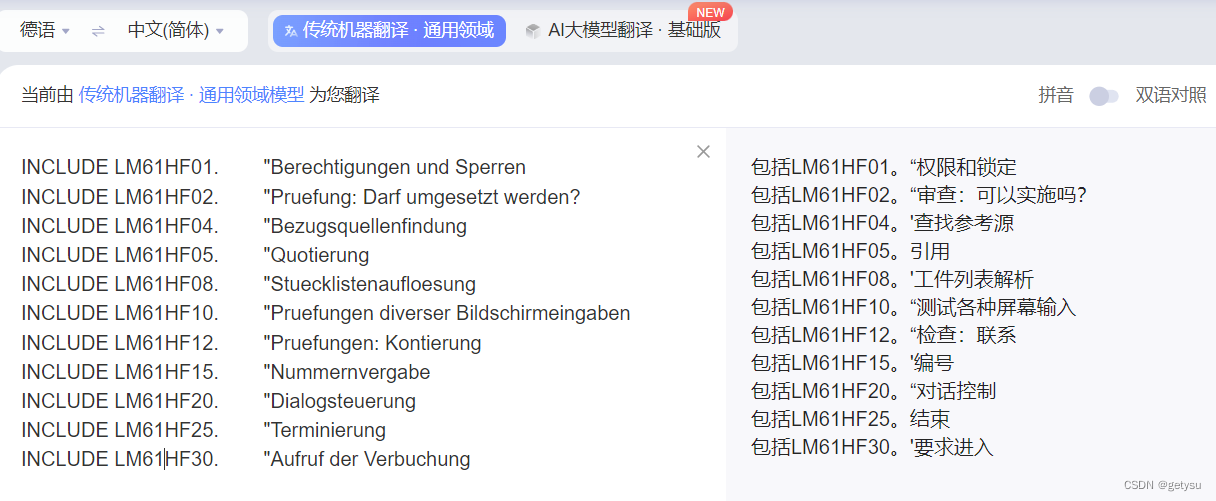Click source text INCLUDE LM61HF01.
The height and width of the screenshot is (501, 1216).
click(120, 167)
